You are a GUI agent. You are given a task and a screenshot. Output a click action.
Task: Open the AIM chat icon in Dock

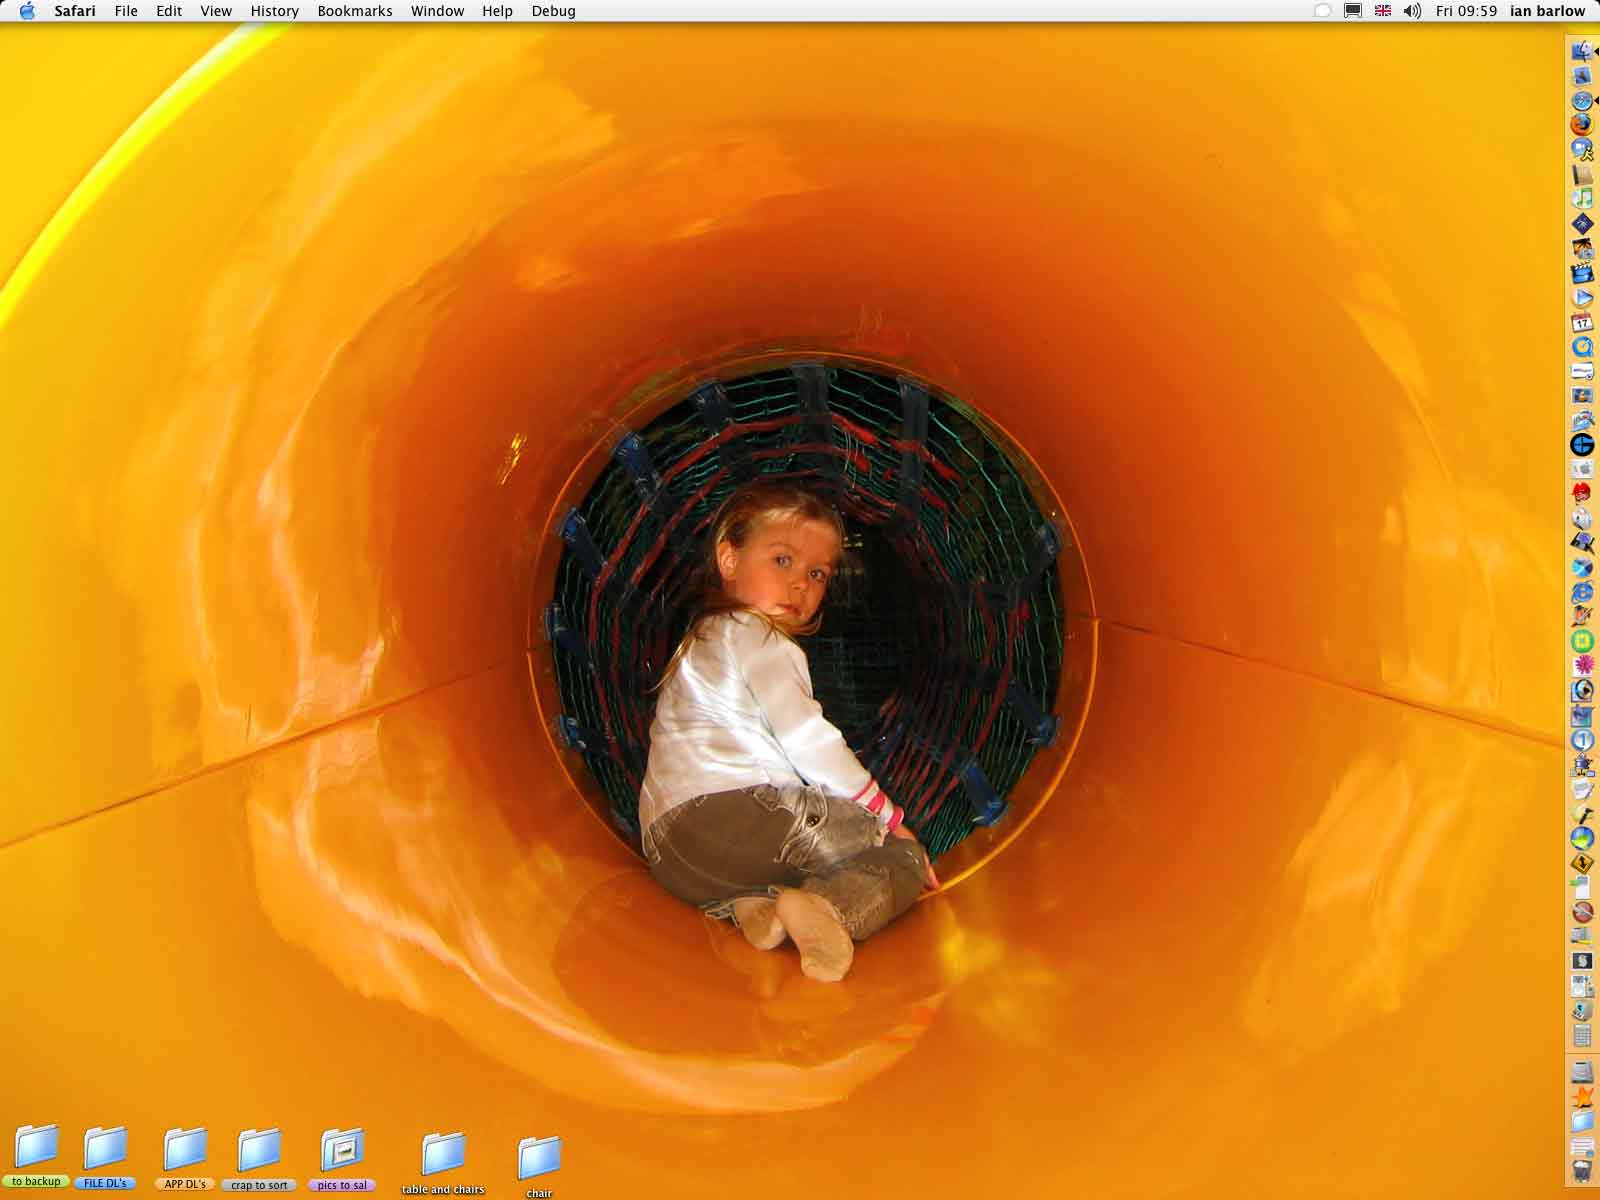(x=1582, y=150)
